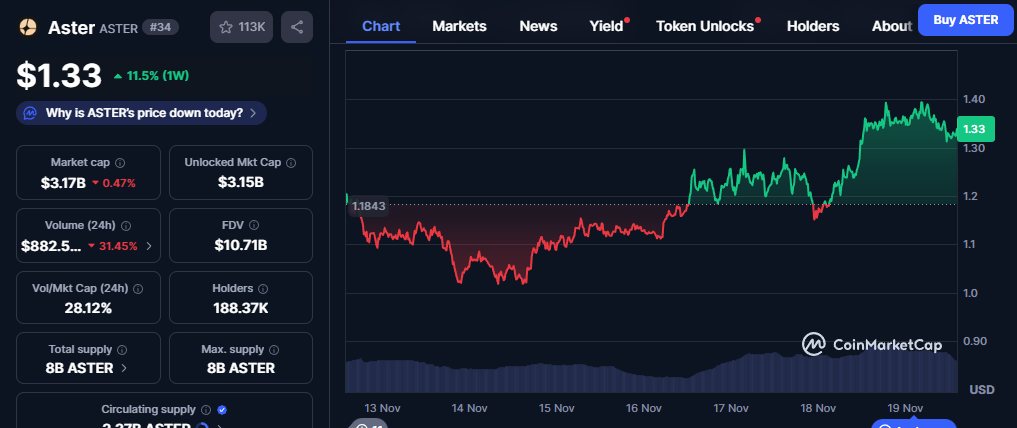Viewport: 1017px width, 428px height.
Task: Click the Holders info icon
Action: 261,289
